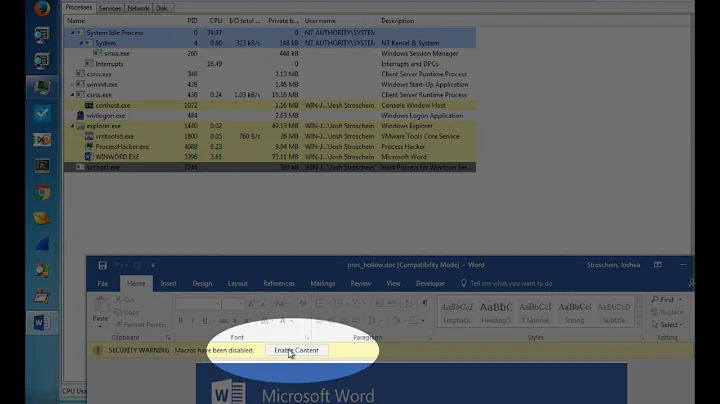720x404 pixels.
Task: Click the Tell me what you want to do box
Action: click(x=506, y=284)
